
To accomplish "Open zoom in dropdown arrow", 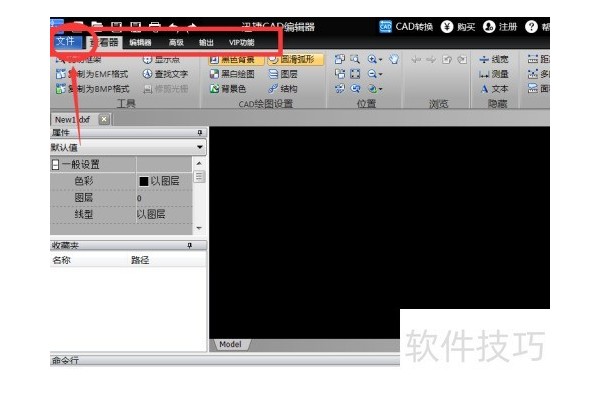I will tap(380, 60).
